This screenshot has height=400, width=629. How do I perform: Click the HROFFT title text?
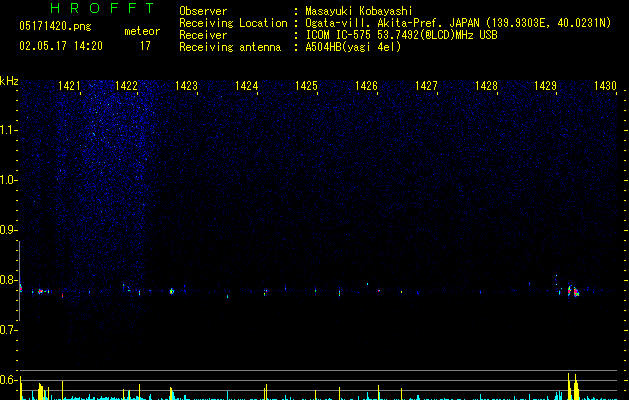pos(102,8)
